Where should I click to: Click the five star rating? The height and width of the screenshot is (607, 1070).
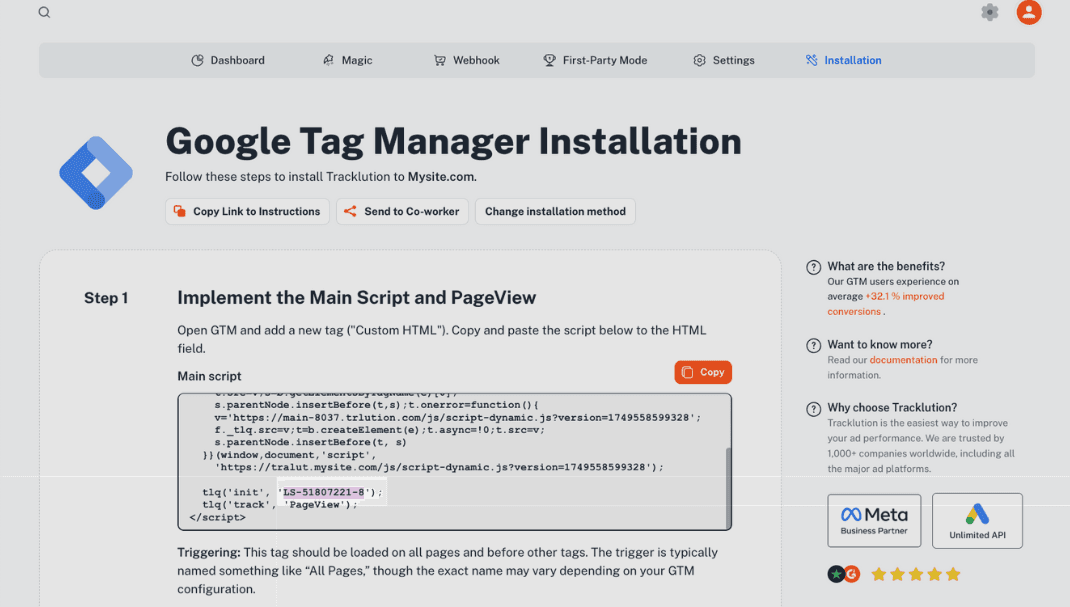(916, 574)
